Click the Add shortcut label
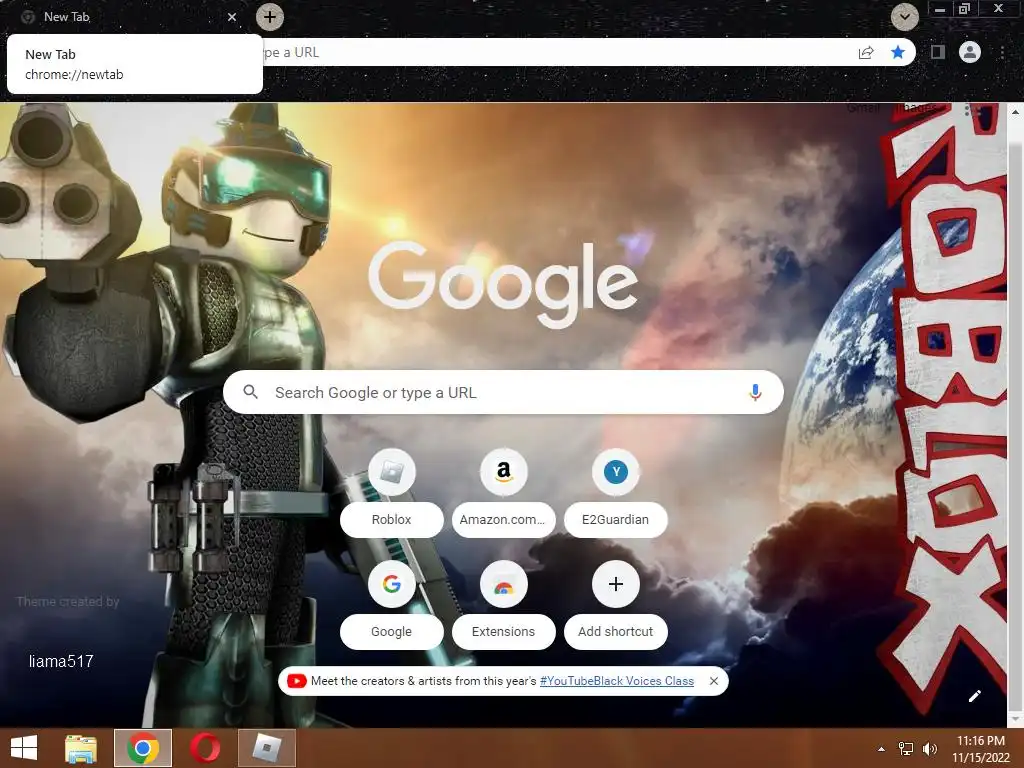This screenshot has height=768, width=1024. tap(615, 632)
